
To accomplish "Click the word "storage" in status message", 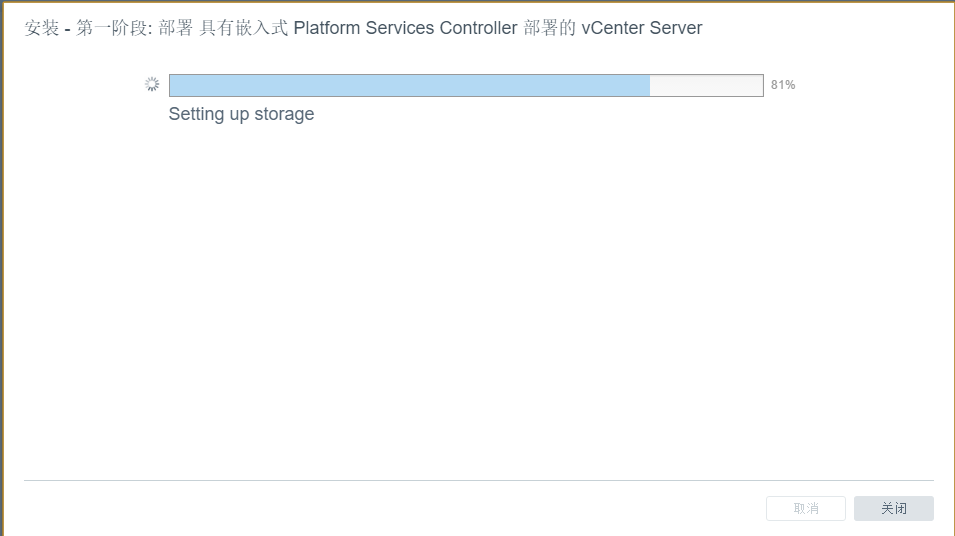I will coord(284,114).
